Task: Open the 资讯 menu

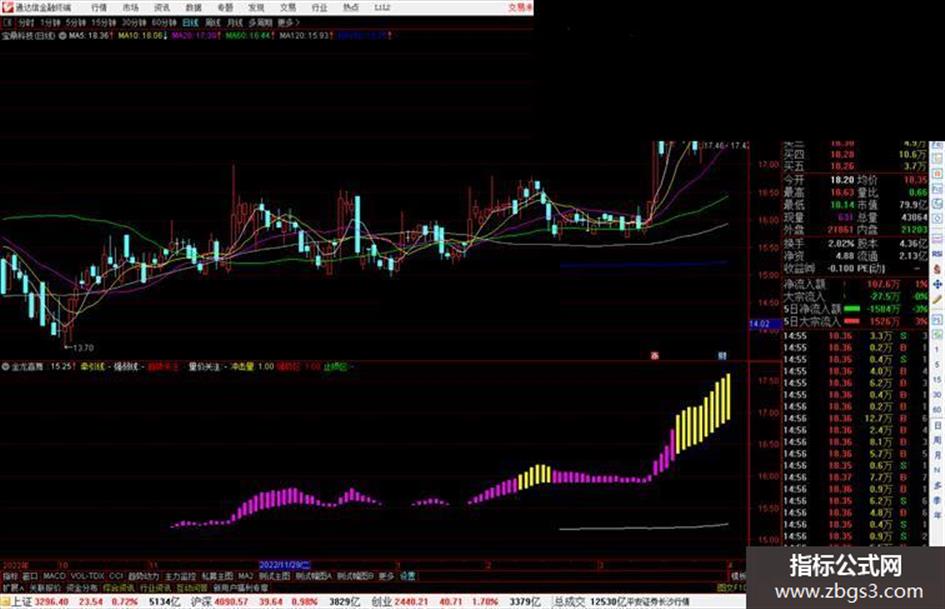Action: pos(162,8)
